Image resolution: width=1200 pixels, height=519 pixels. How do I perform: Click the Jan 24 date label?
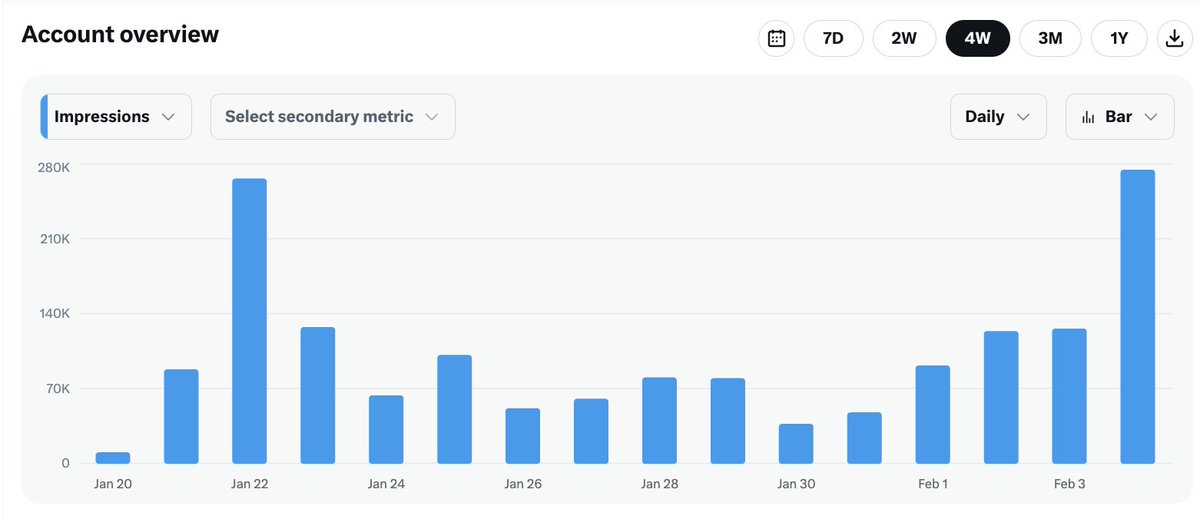(386, 484)
